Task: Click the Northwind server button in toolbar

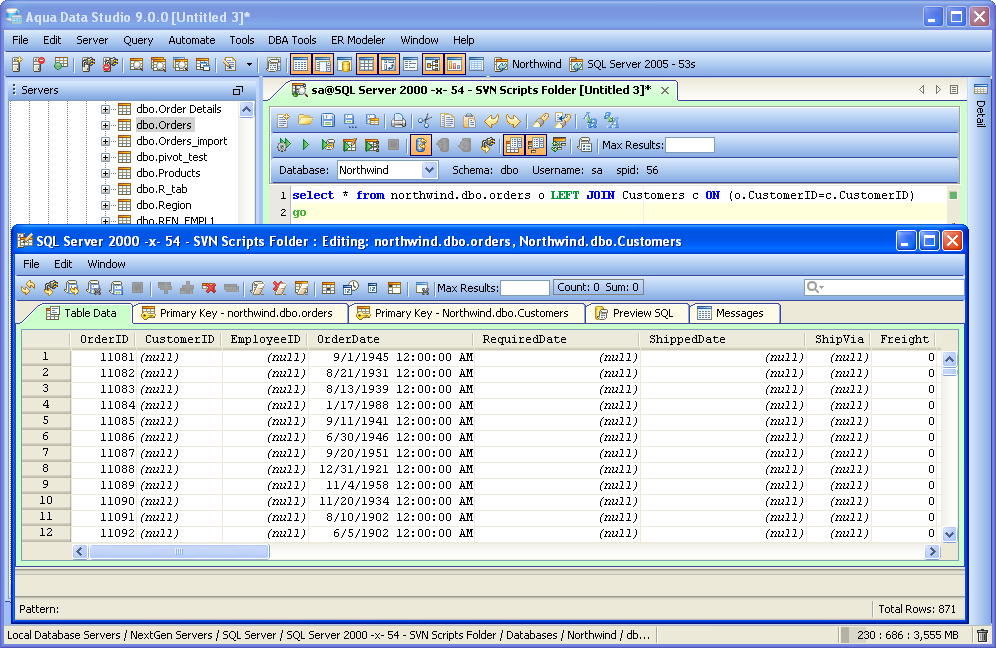Action: click(x=527, y=64)
